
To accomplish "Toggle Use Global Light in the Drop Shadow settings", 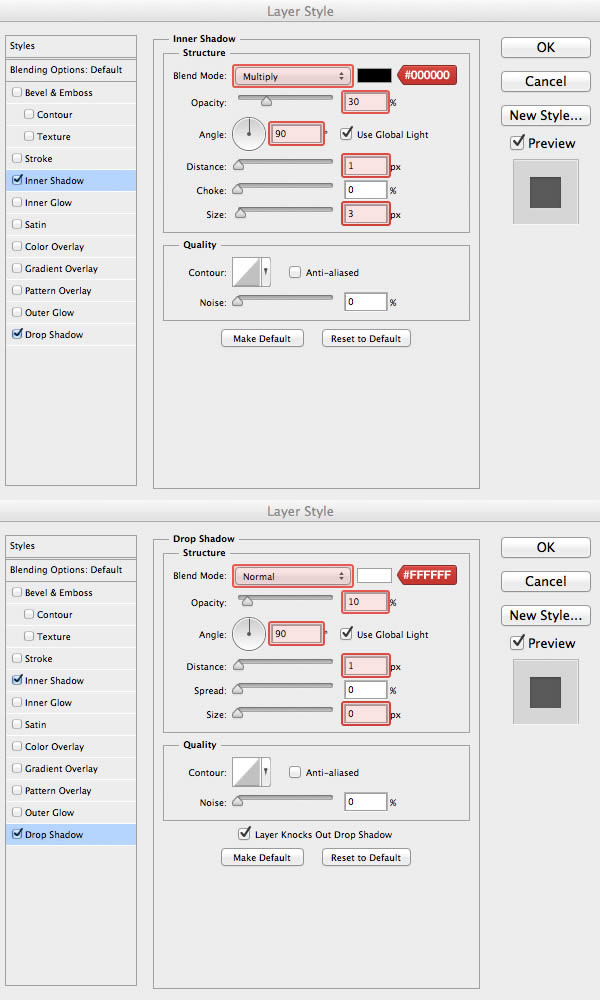I will pyautogui.click(x=347, y=633).
